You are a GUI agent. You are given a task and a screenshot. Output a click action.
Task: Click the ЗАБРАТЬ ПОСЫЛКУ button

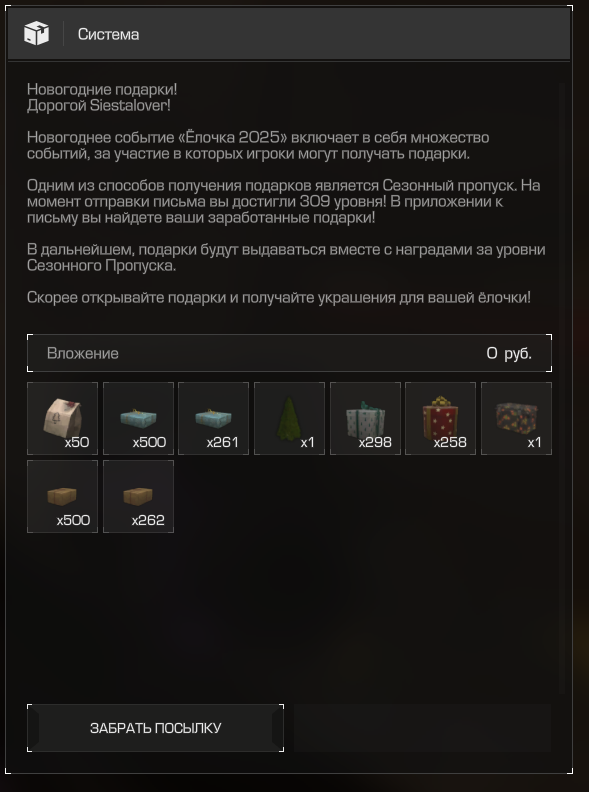click(156, 728)
